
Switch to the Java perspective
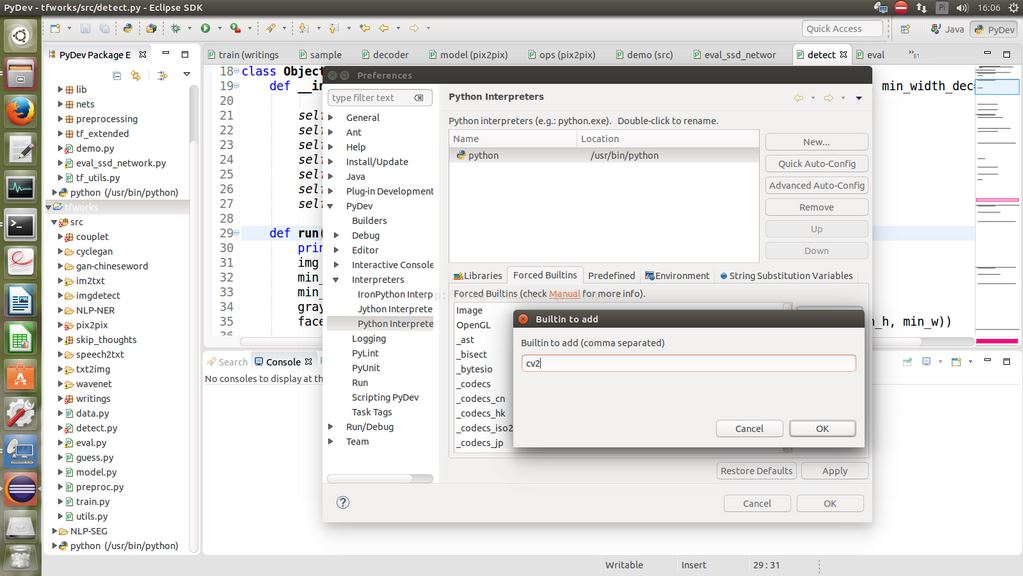pyautogui.click(x=948, y=29)
